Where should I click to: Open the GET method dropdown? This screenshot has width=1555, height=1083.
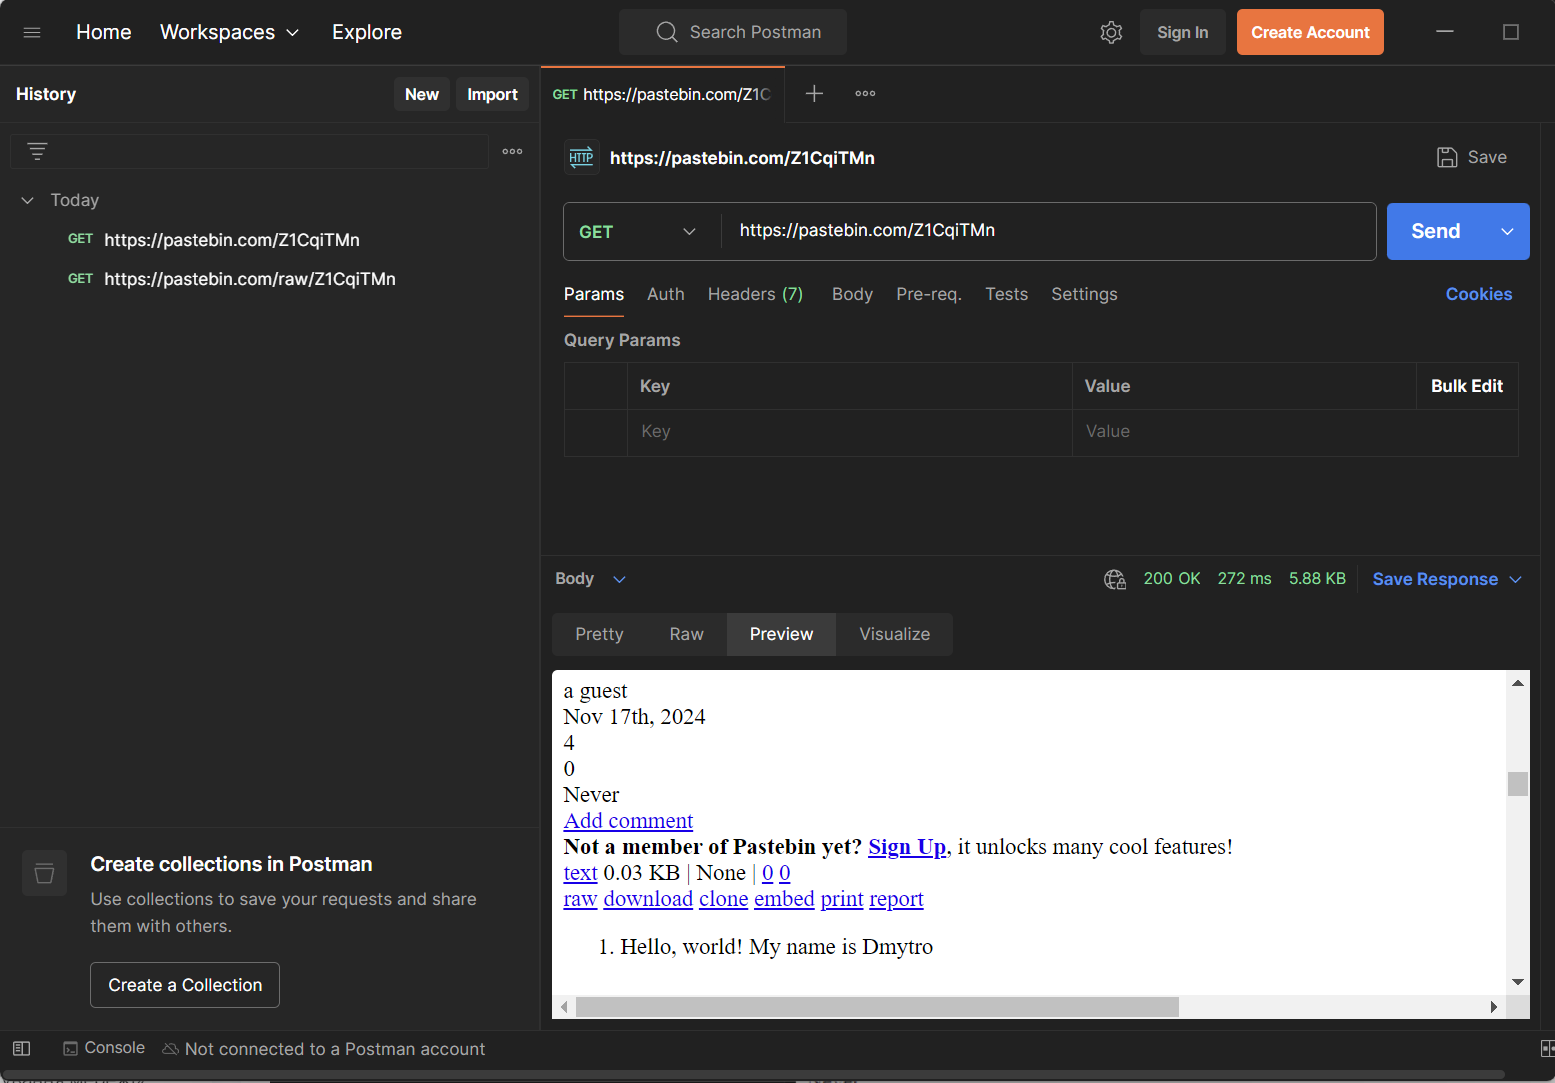pyautogui.click(x=637, y=231)
